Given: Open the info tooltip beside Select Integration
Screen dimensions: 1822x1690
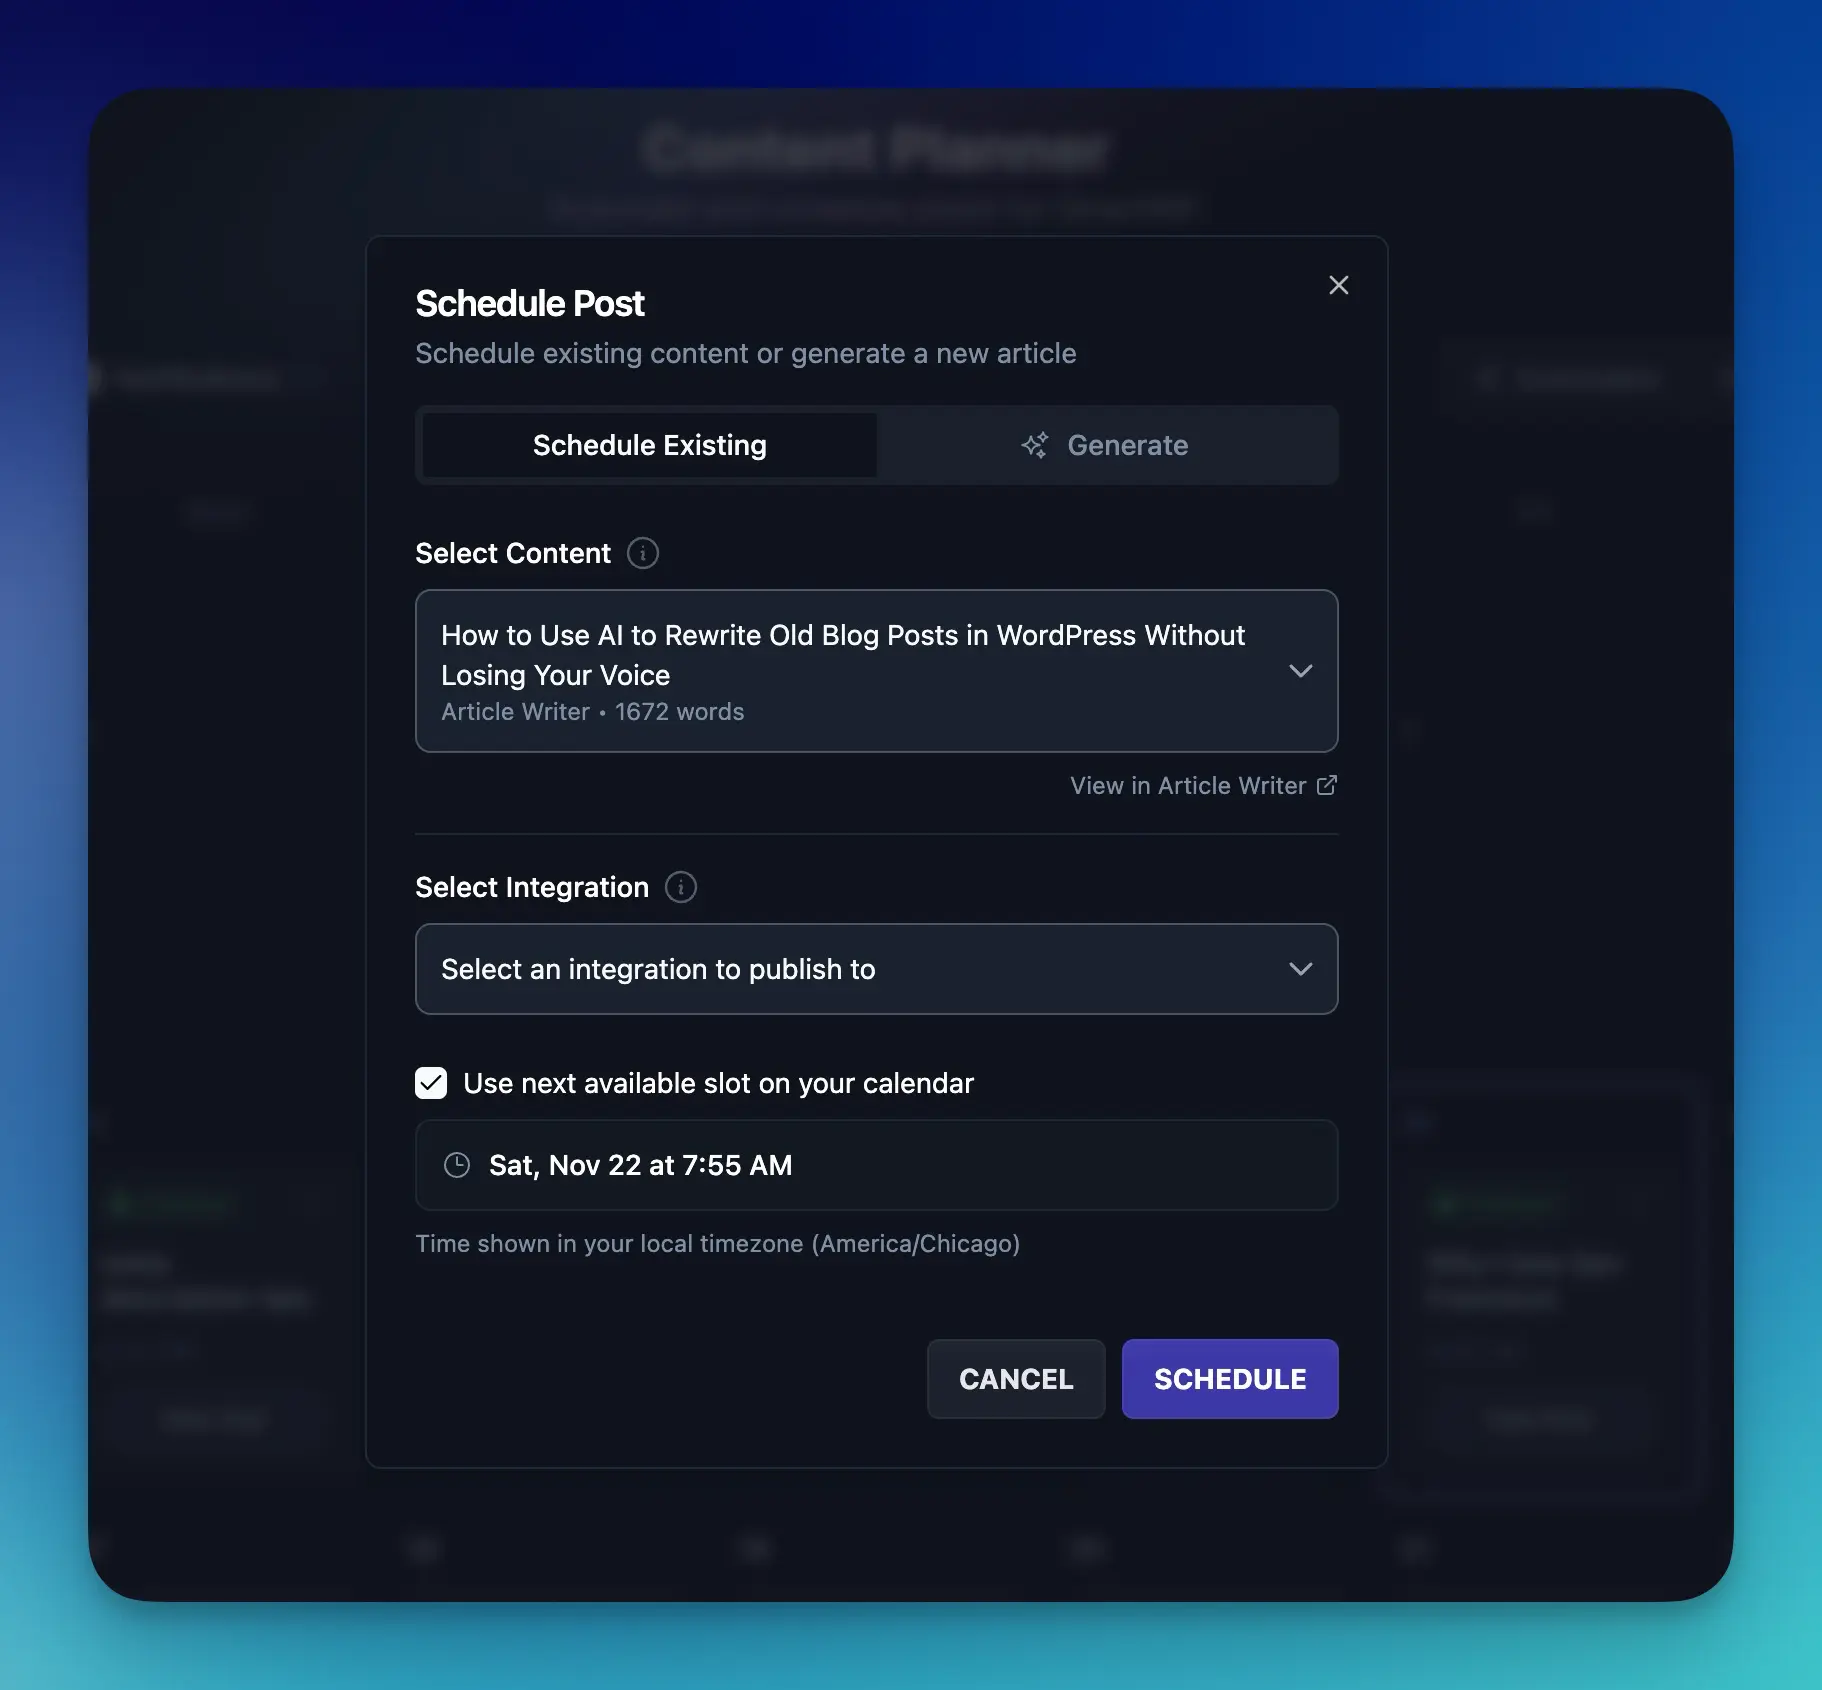Looking at the screenshot, I should (x=680, y=887).
